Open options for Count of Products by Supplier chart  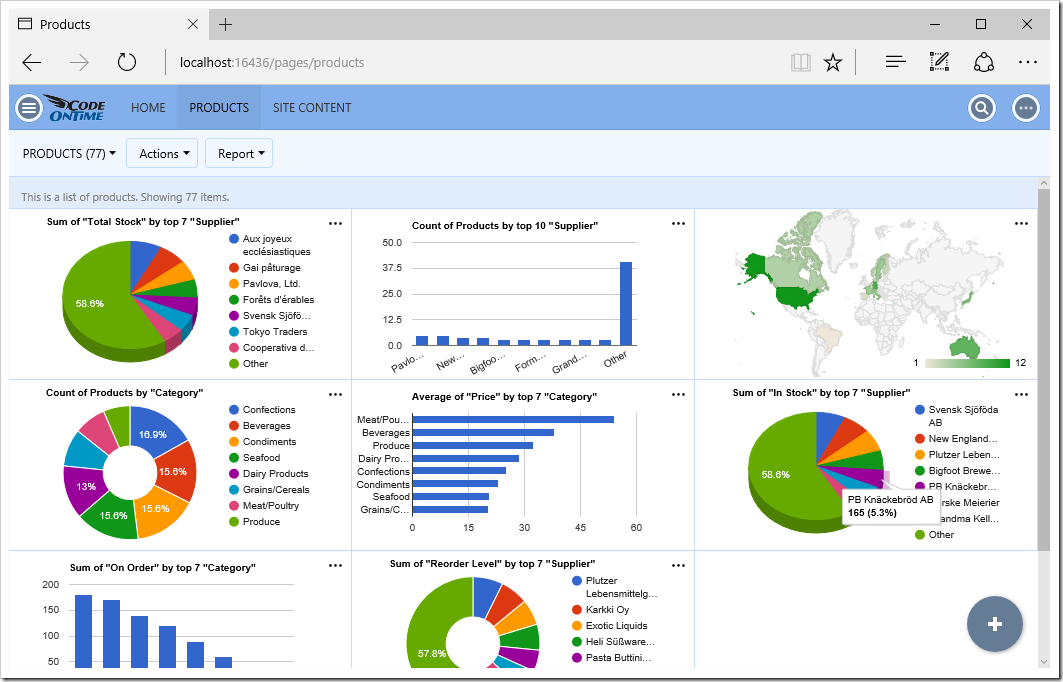click(x=678, y=224)
